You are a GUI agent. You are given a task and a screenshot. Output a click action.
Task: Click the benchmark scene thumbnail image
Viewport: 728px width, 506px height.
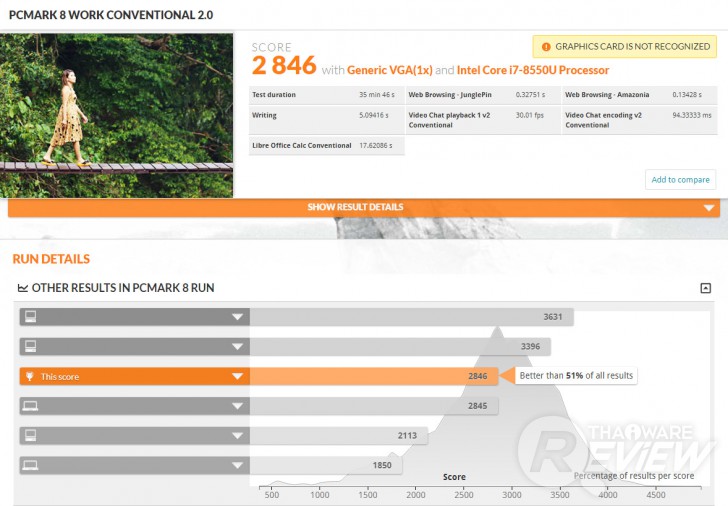coord(117,116)
